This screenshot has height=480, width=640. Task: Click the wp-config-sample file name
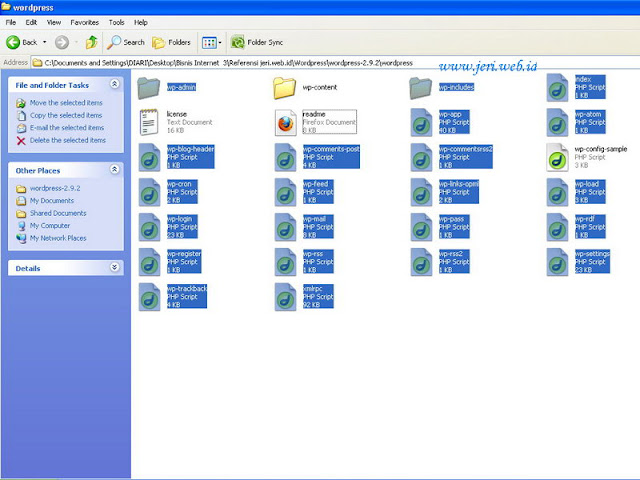600,149
